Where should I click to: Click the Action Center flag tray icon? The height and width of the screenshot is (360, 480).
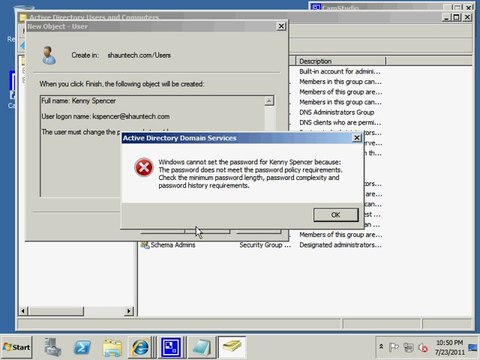tap(394, 347)
